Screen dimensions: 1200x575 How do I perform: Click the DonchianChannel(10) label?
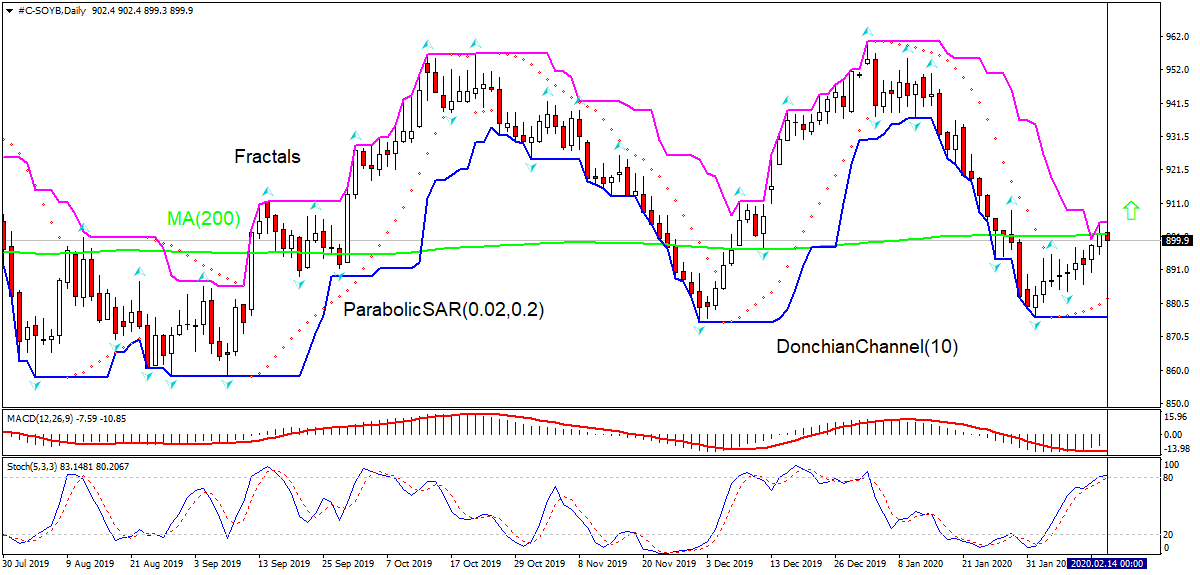coord(867,348)
